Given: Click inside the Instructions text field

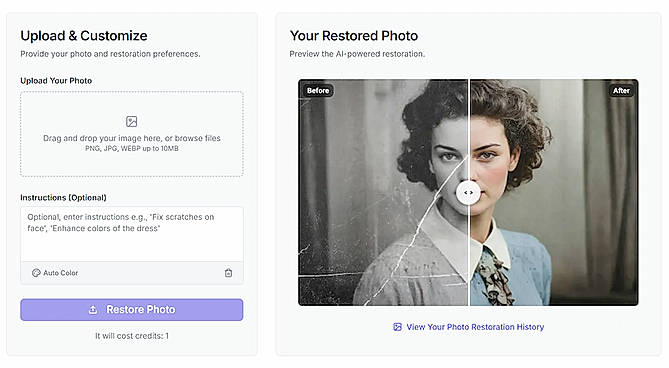Looking at the screenshot, I should [132, 234].
